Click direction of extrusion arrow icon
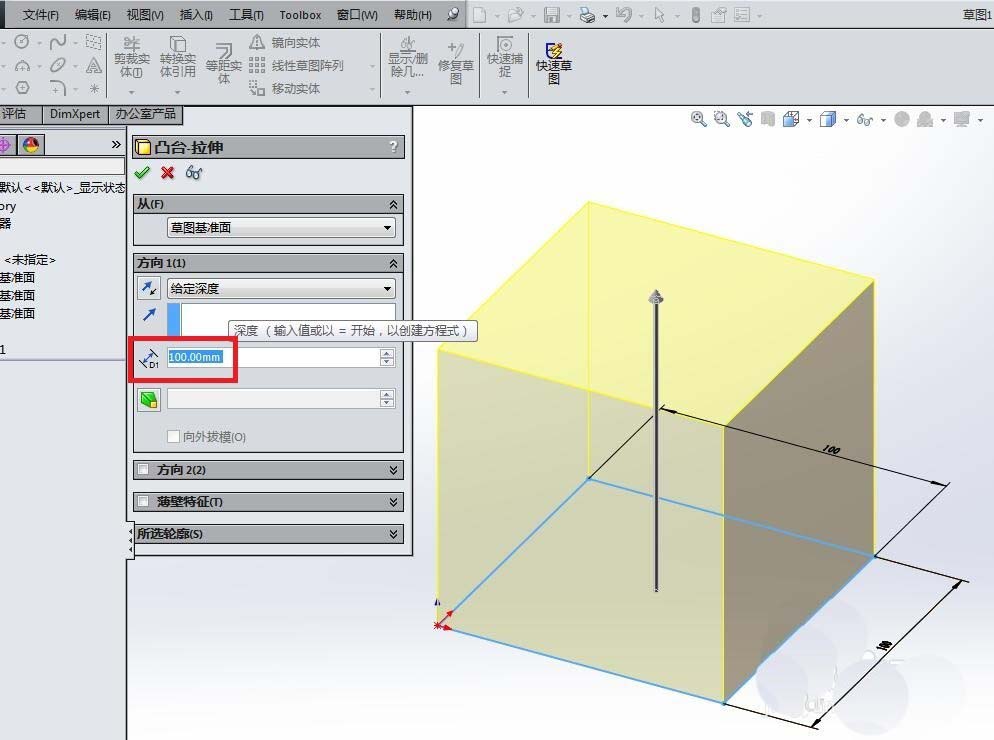The height and width of the screenshot is (740, 994). [x=150, y=314]
